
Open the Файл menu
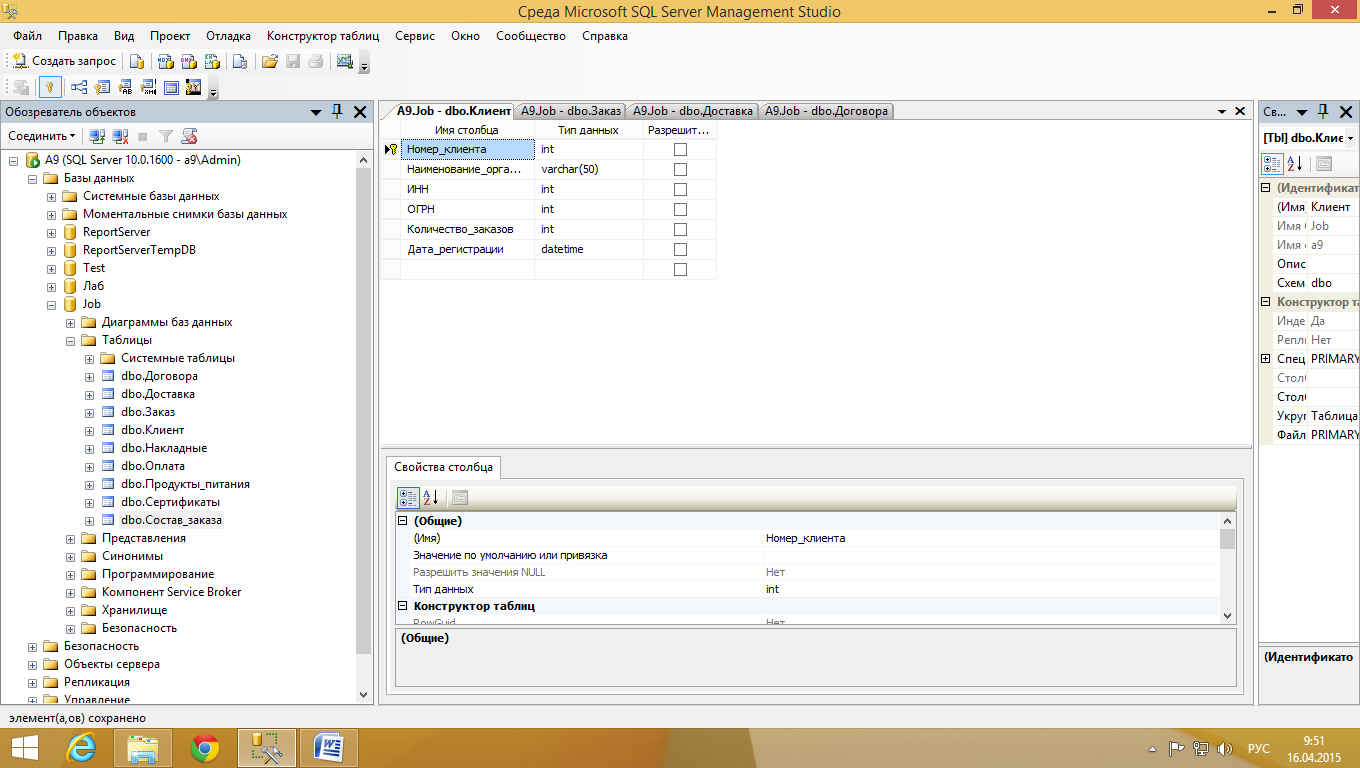click(27, 36)
